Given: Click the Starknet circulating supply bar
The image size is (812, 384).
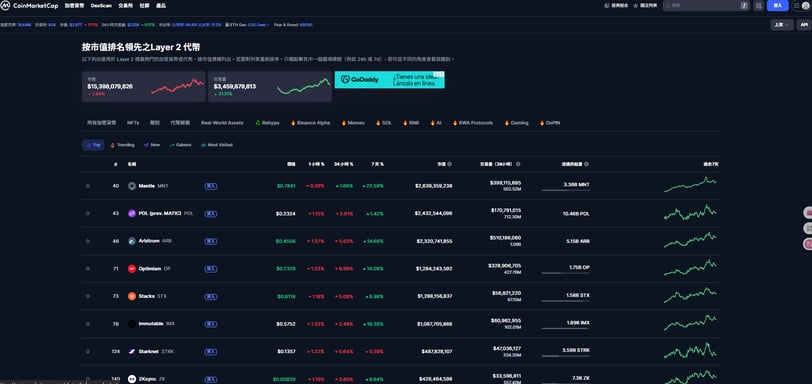Looking at the screenshot, I should coord(566,356).
